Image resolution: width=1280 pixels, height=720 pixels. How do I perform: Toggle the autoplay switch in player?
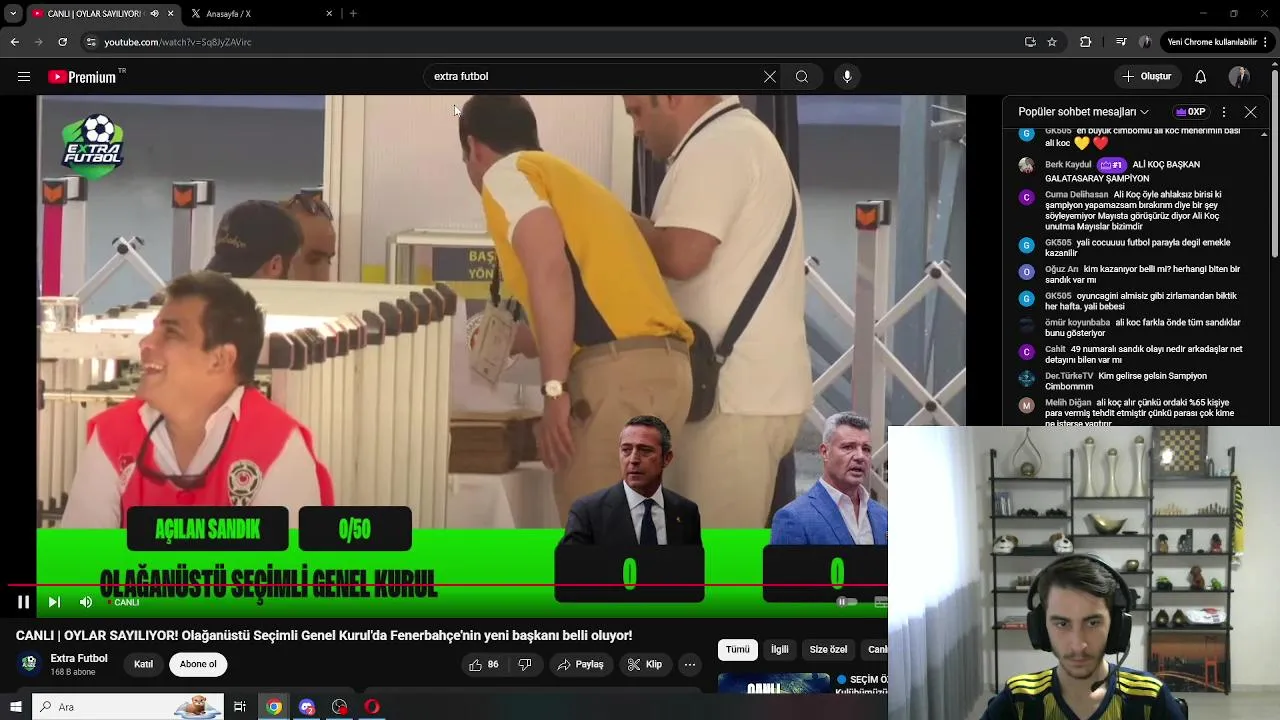tap(846, 602)
